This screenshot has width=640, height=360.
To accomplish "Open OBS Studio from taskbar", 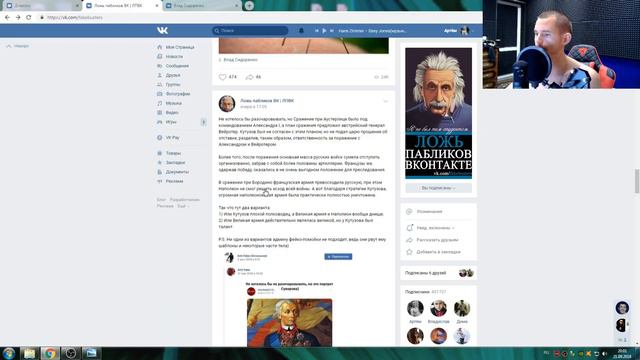I will point(71,353).
